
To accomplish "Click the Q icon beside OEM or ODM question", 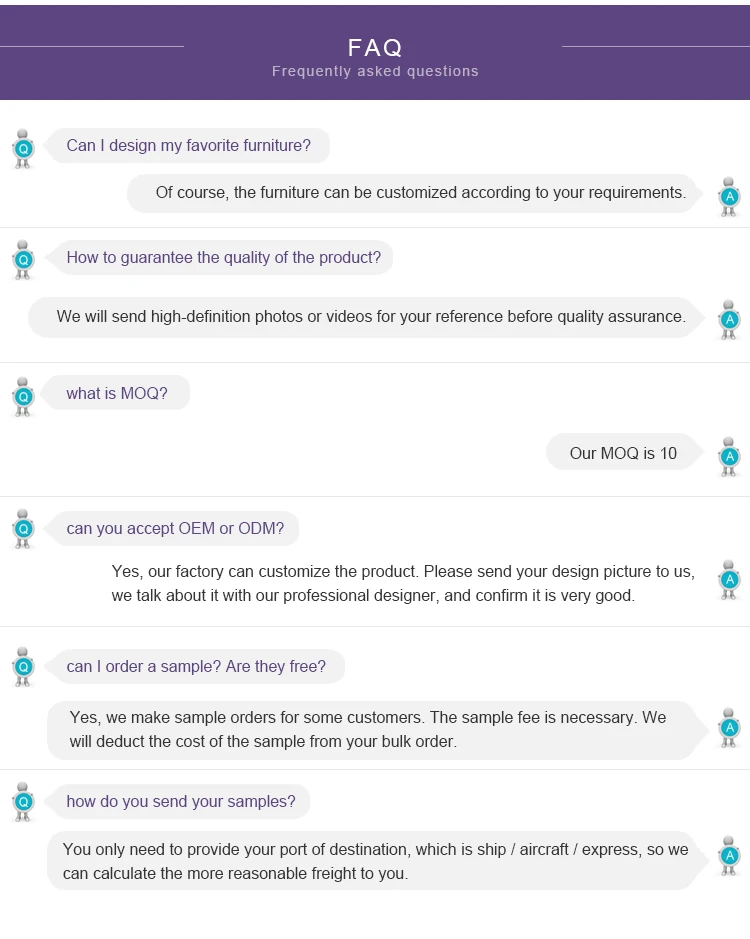I will (24, 528).
